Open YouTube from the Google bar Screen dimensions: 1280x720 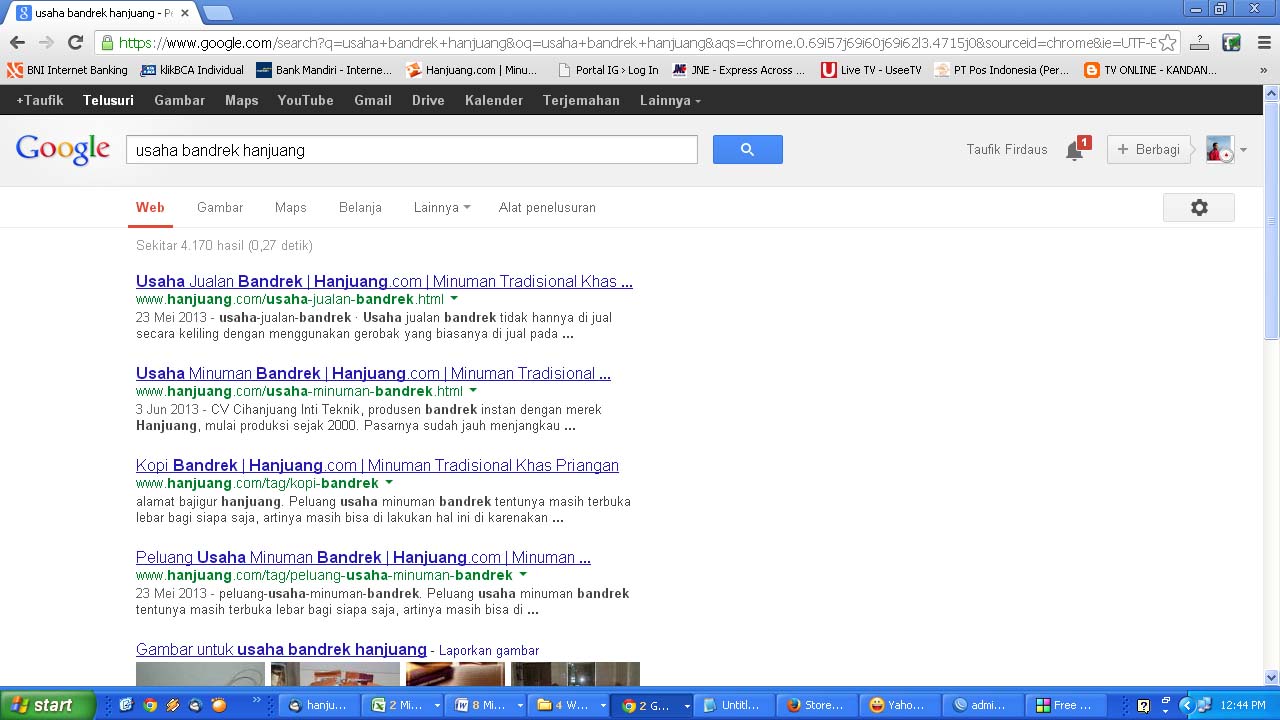306,100
